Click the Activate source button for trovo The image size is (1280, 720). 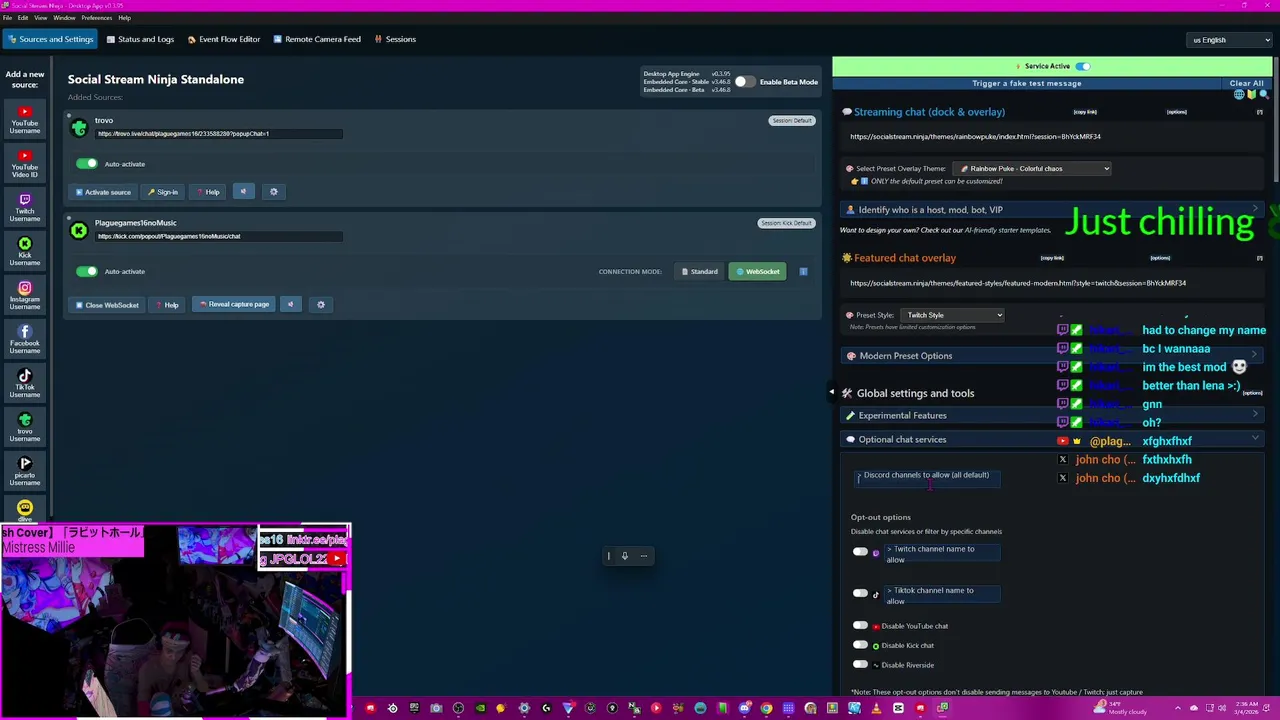[103, 192]
